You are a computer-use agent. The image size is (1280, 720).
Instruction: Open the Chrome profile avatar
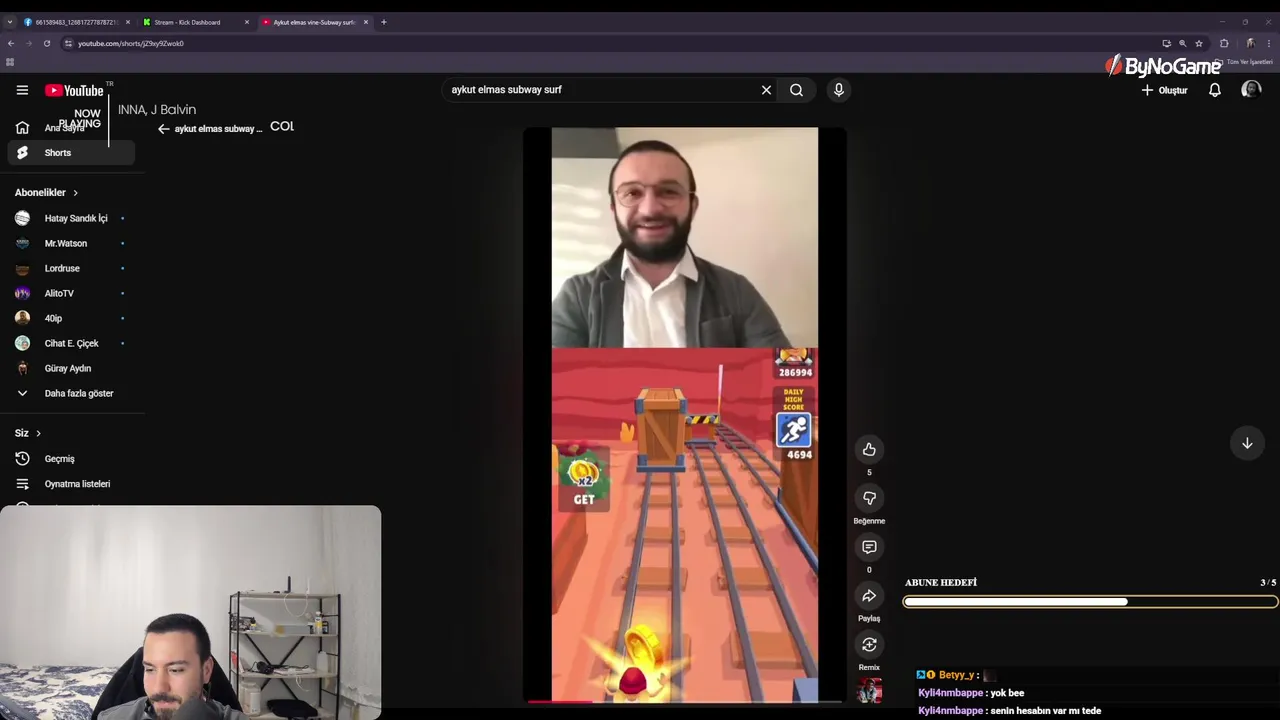[x=1250, y=43]
